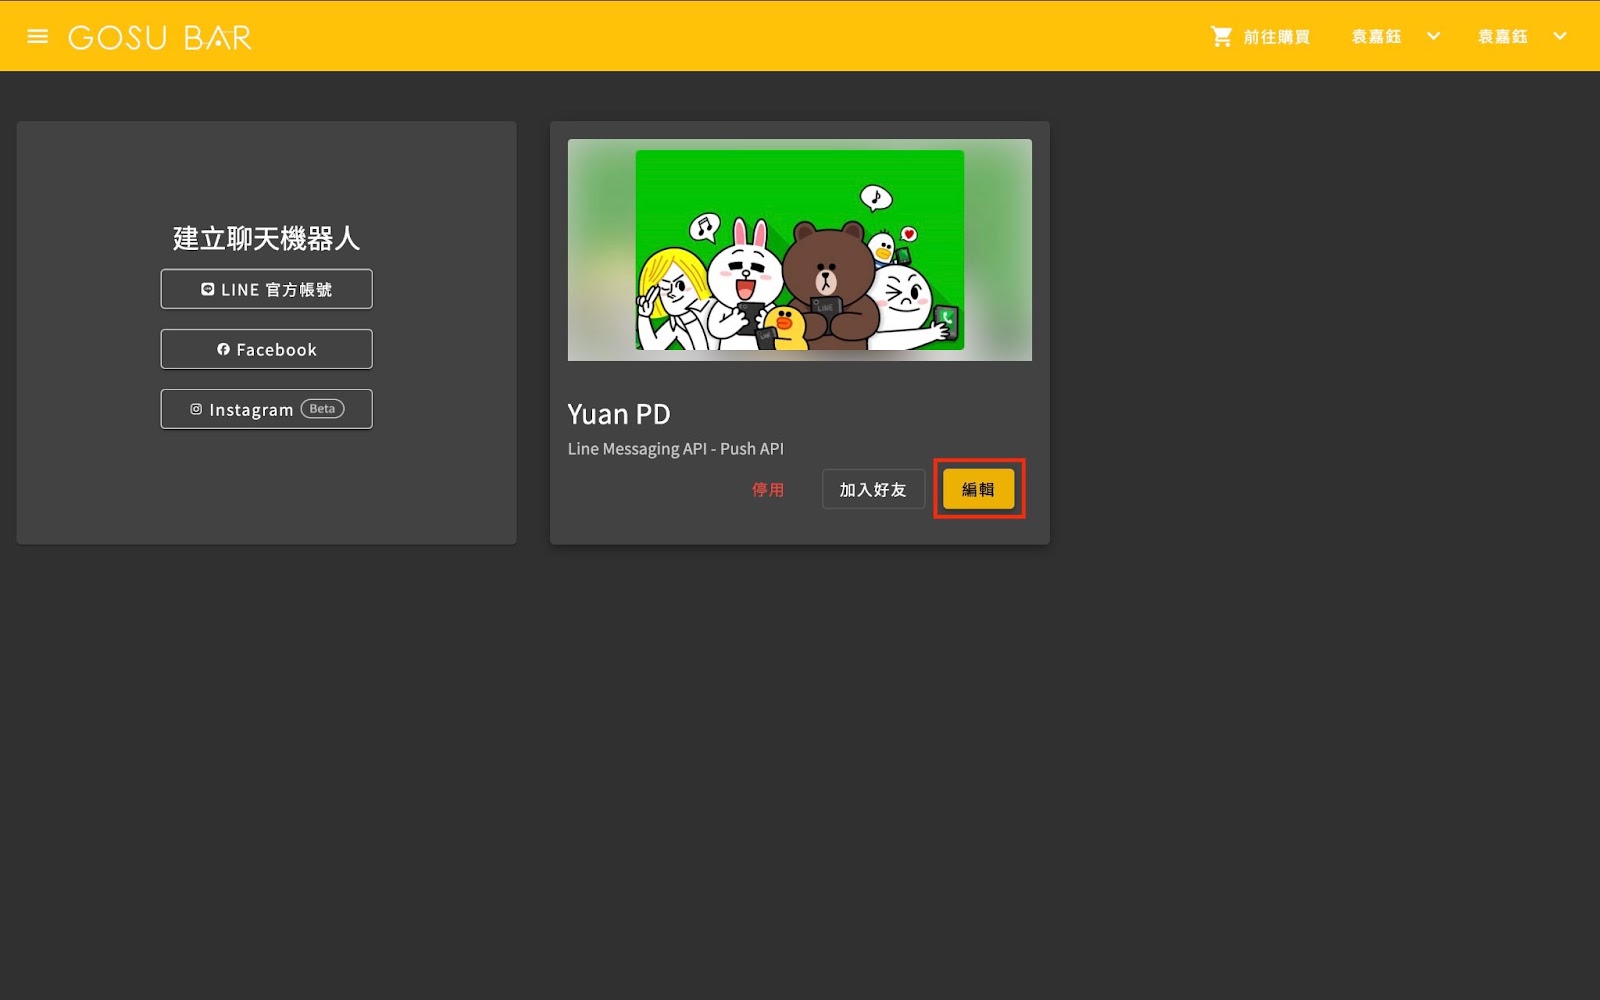
Task: Click 加入好友 button on Yuan PD card
Action: pos(873,490)
